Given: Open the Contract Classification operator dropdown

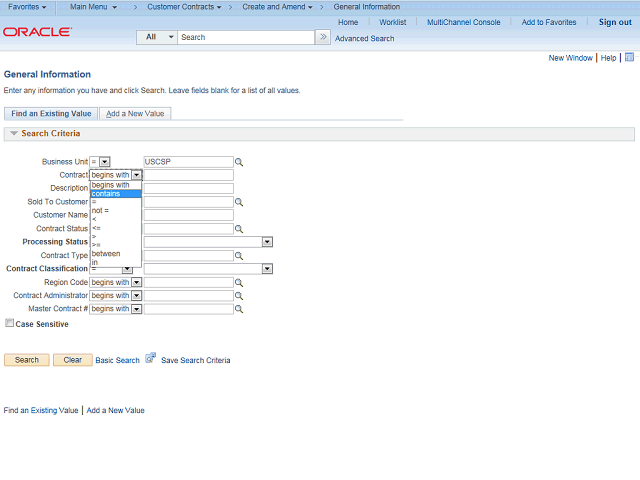Looking at the screenshot, I should click(x=127, y=269).
